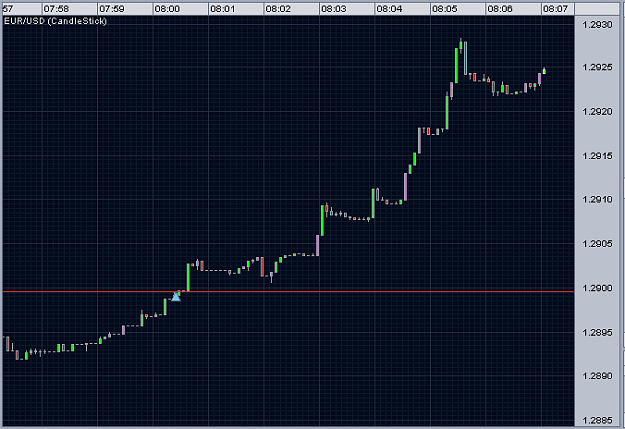Click the 08:01 time axis label

click(x=222, y=8)
